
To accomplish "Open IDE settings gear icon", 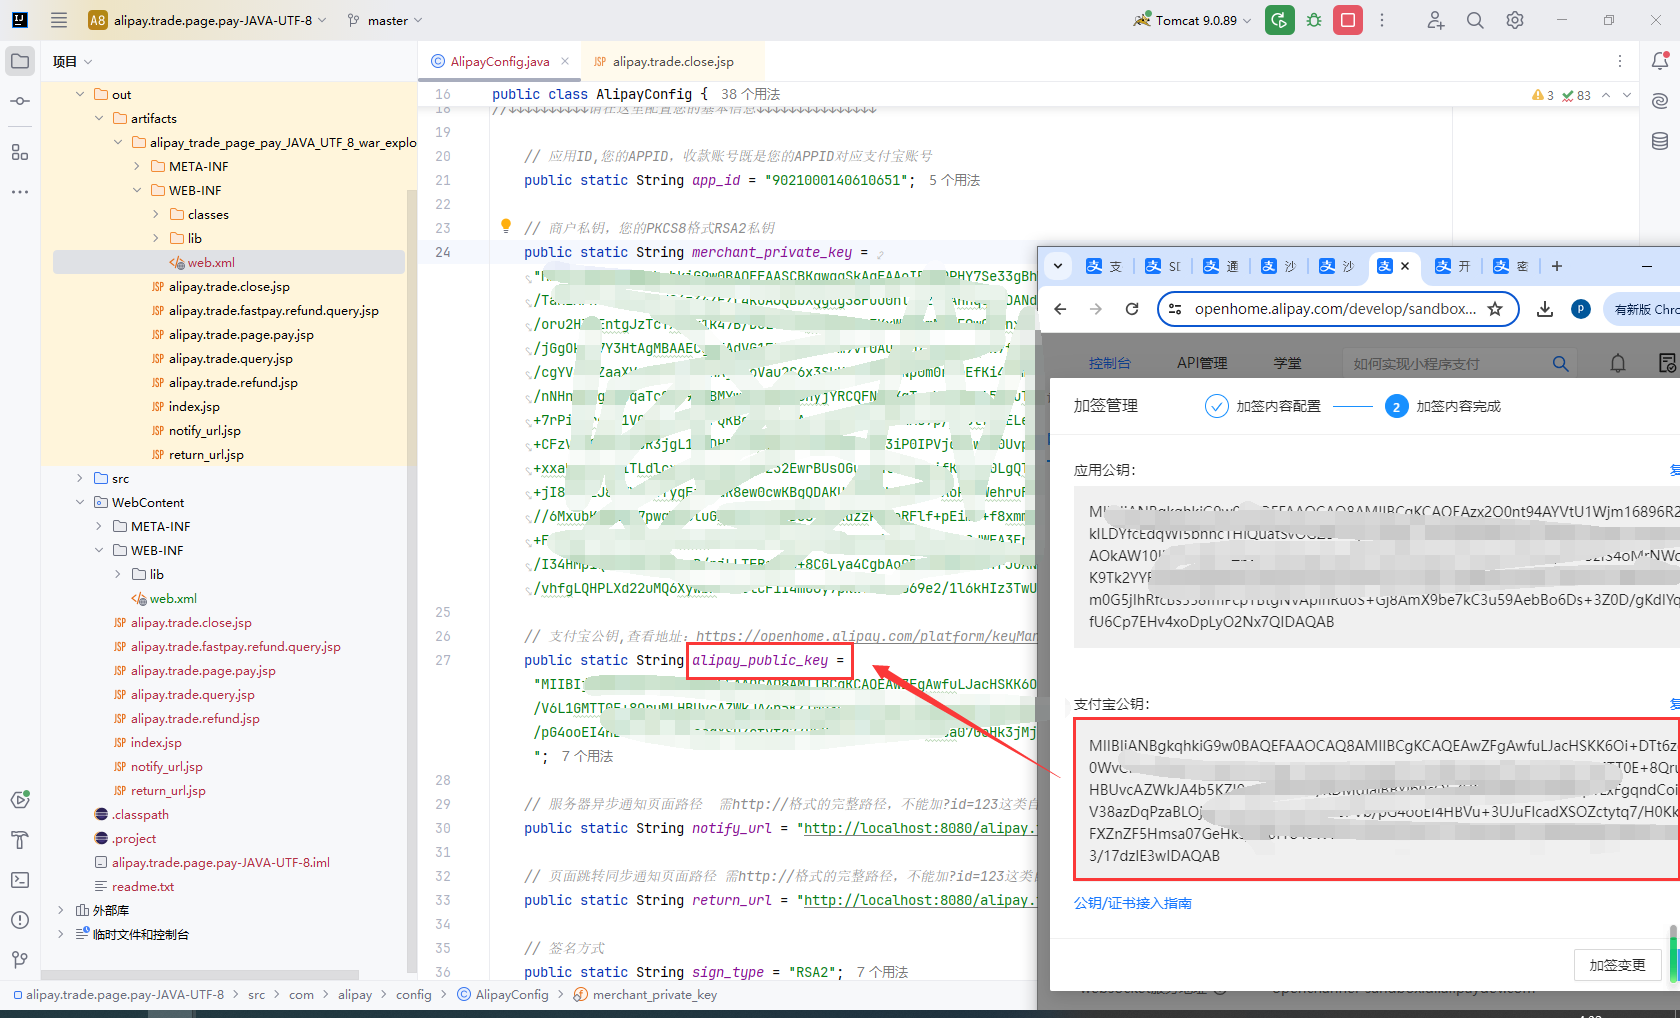I will pos(1515,20).
